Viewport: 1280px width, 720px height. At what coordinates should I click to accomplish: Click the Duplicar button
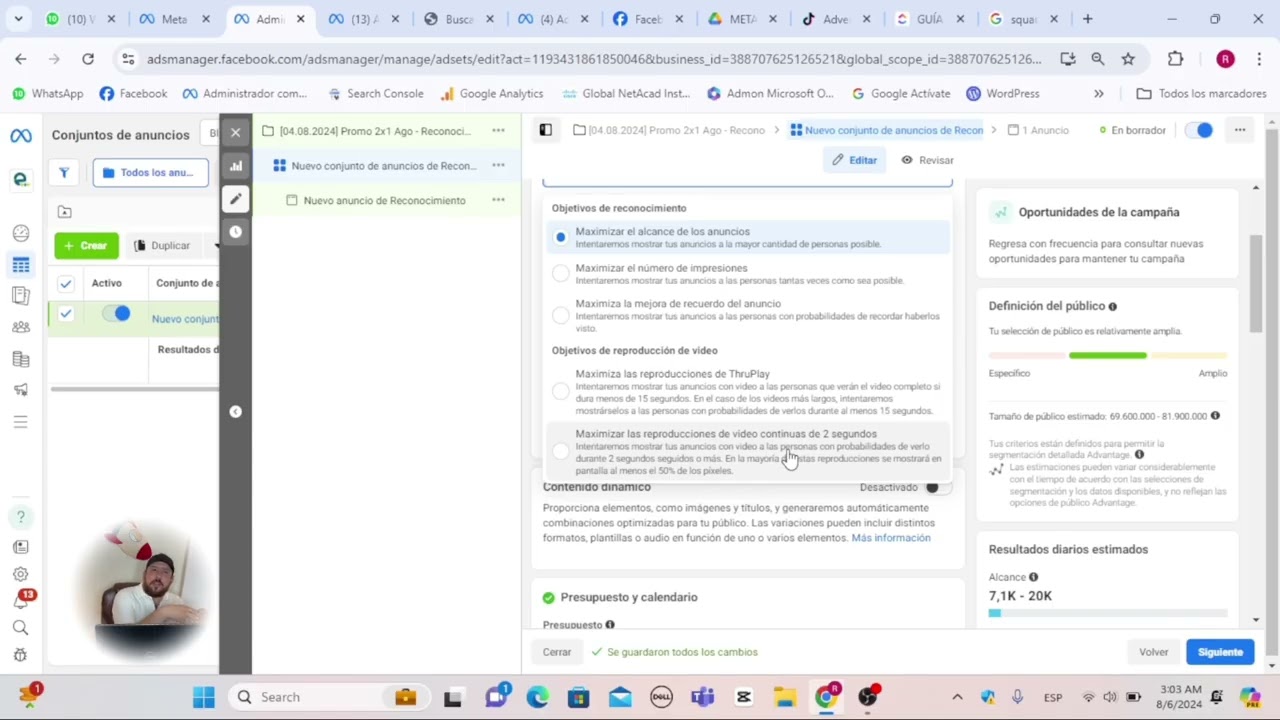(x=163, y=245)
